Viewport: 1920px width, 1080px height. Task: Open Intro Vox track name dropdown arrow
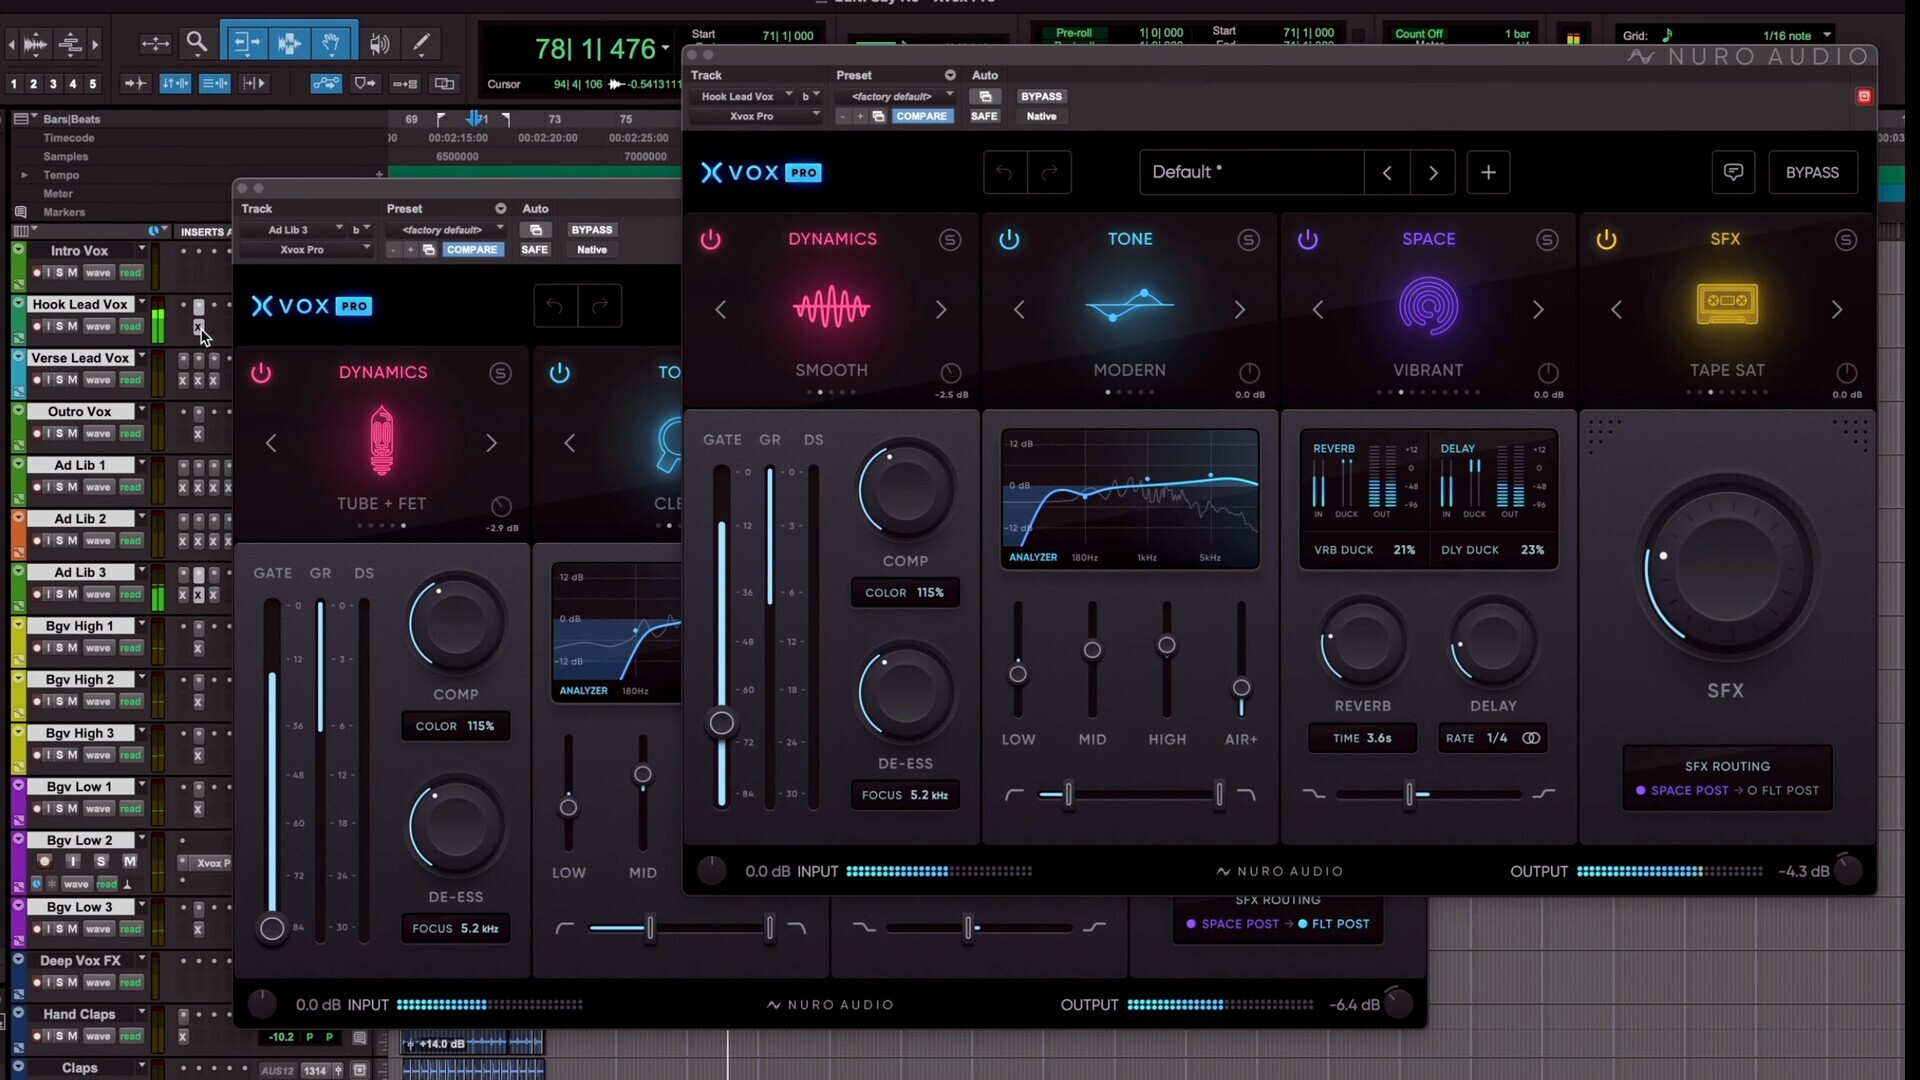click(x=142, y=250)
